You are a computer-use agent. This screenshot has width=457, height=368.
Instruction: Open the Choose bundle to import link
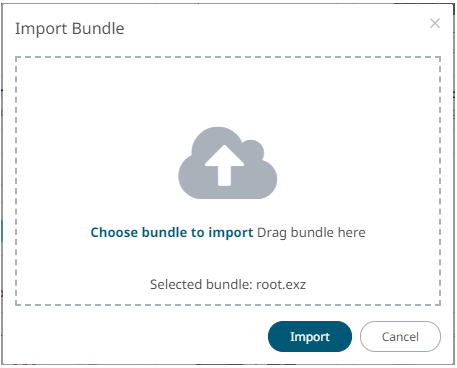click(x=172, y=232)
